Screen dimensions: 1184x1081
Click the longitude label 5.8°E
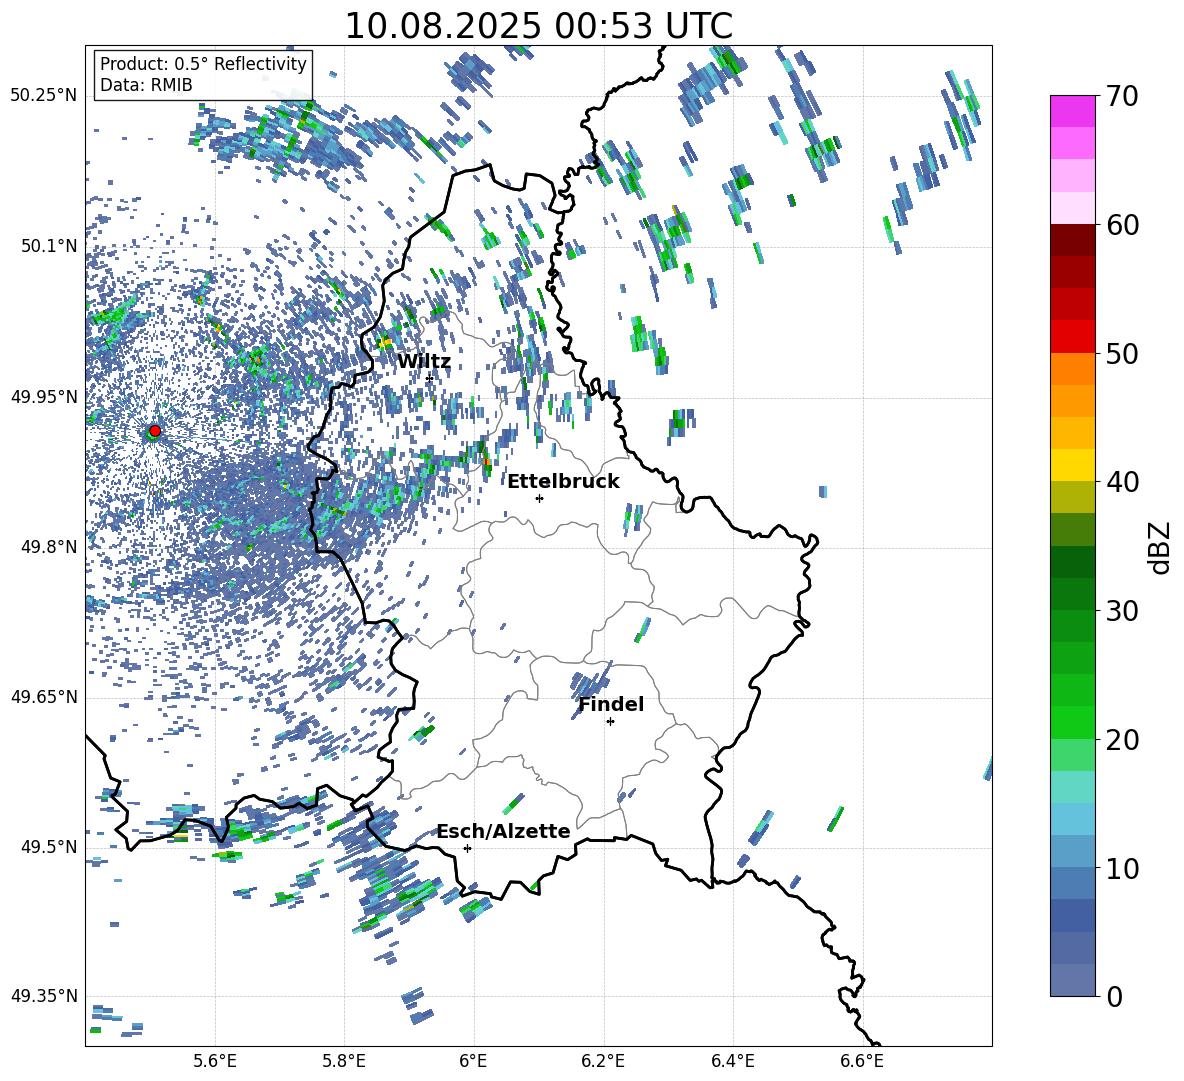pyautogui.click(x=344, y=1061)
